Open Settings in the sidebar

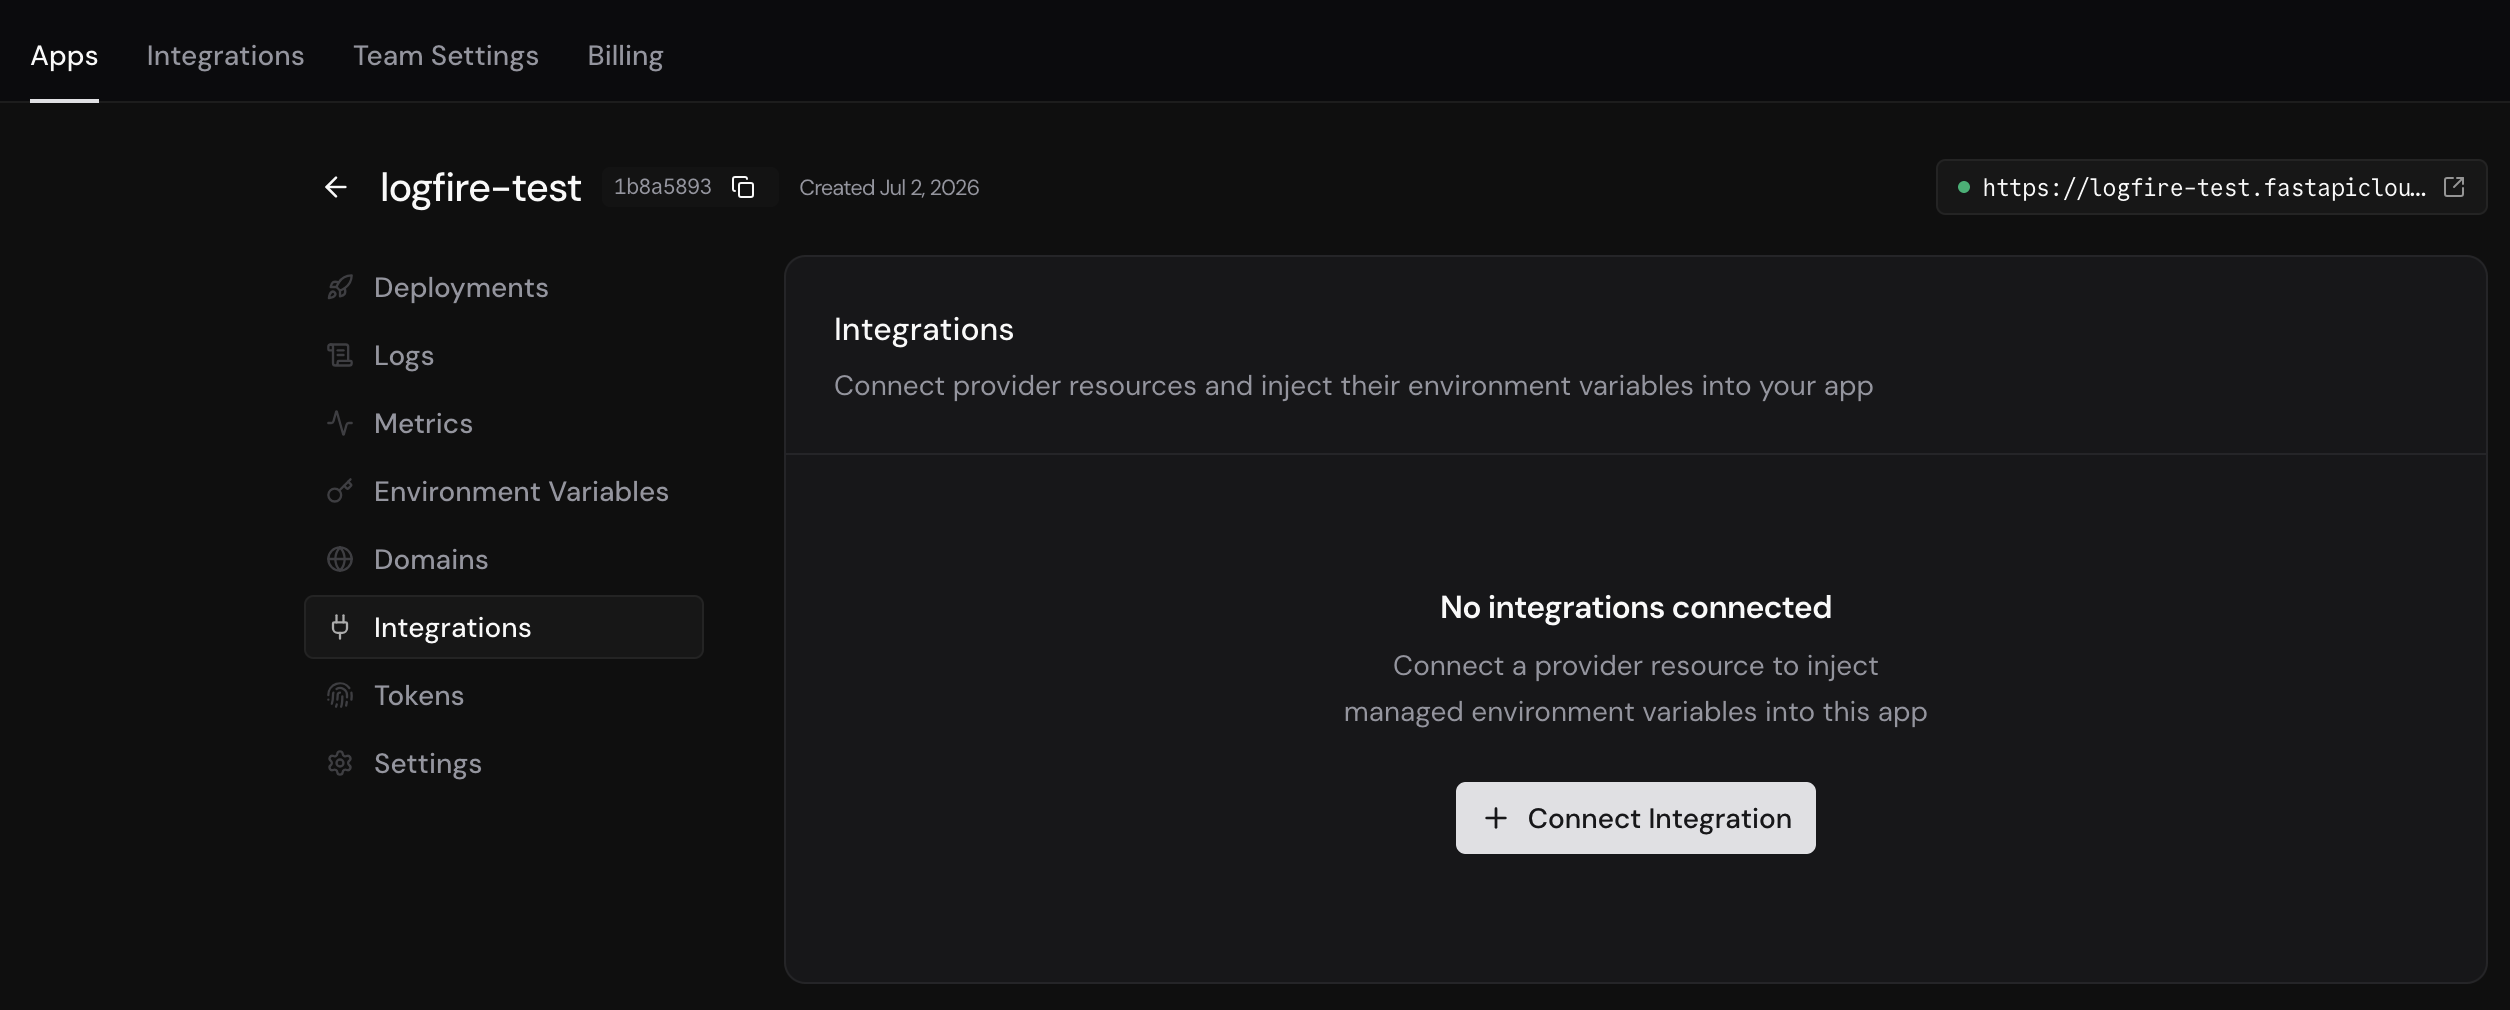pos(504,764)
